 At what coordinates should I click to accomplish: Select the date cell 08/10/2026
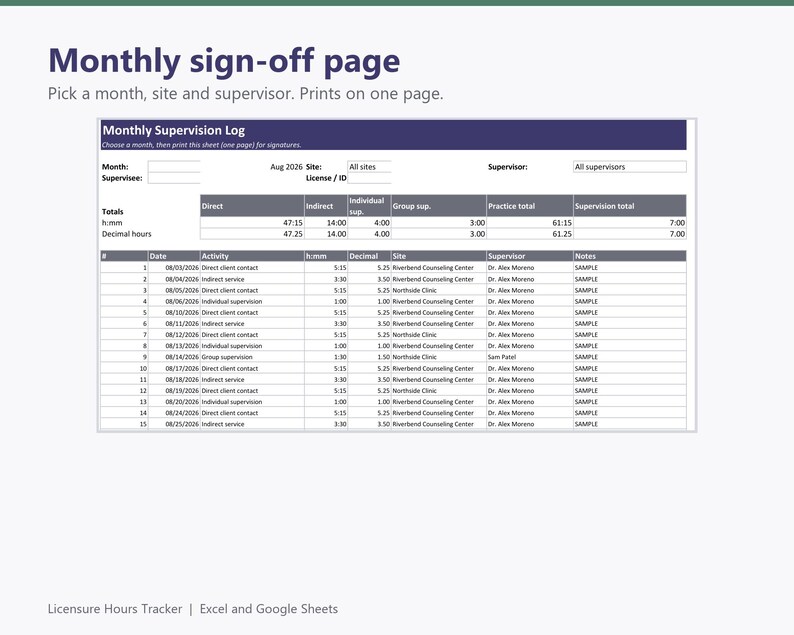(x=174, y=312)
